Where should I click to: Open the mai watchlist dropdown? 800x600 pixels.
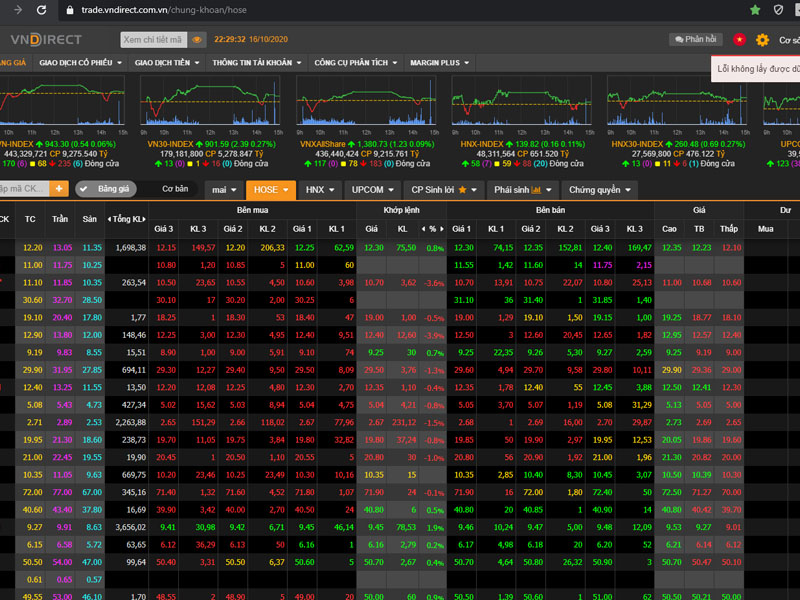224,190
